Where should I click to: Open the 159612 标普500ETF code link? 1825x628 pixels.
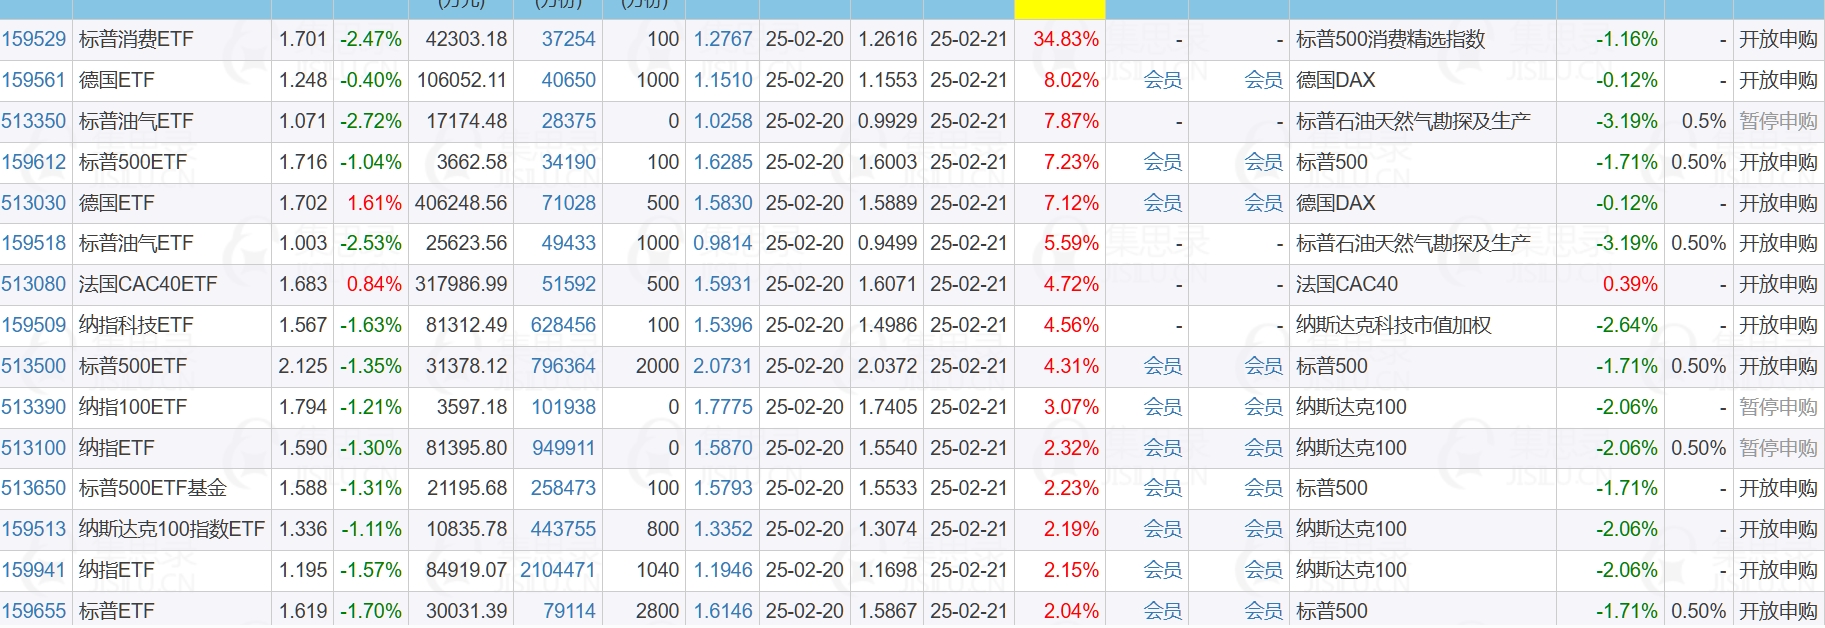(x=34, y=162)
